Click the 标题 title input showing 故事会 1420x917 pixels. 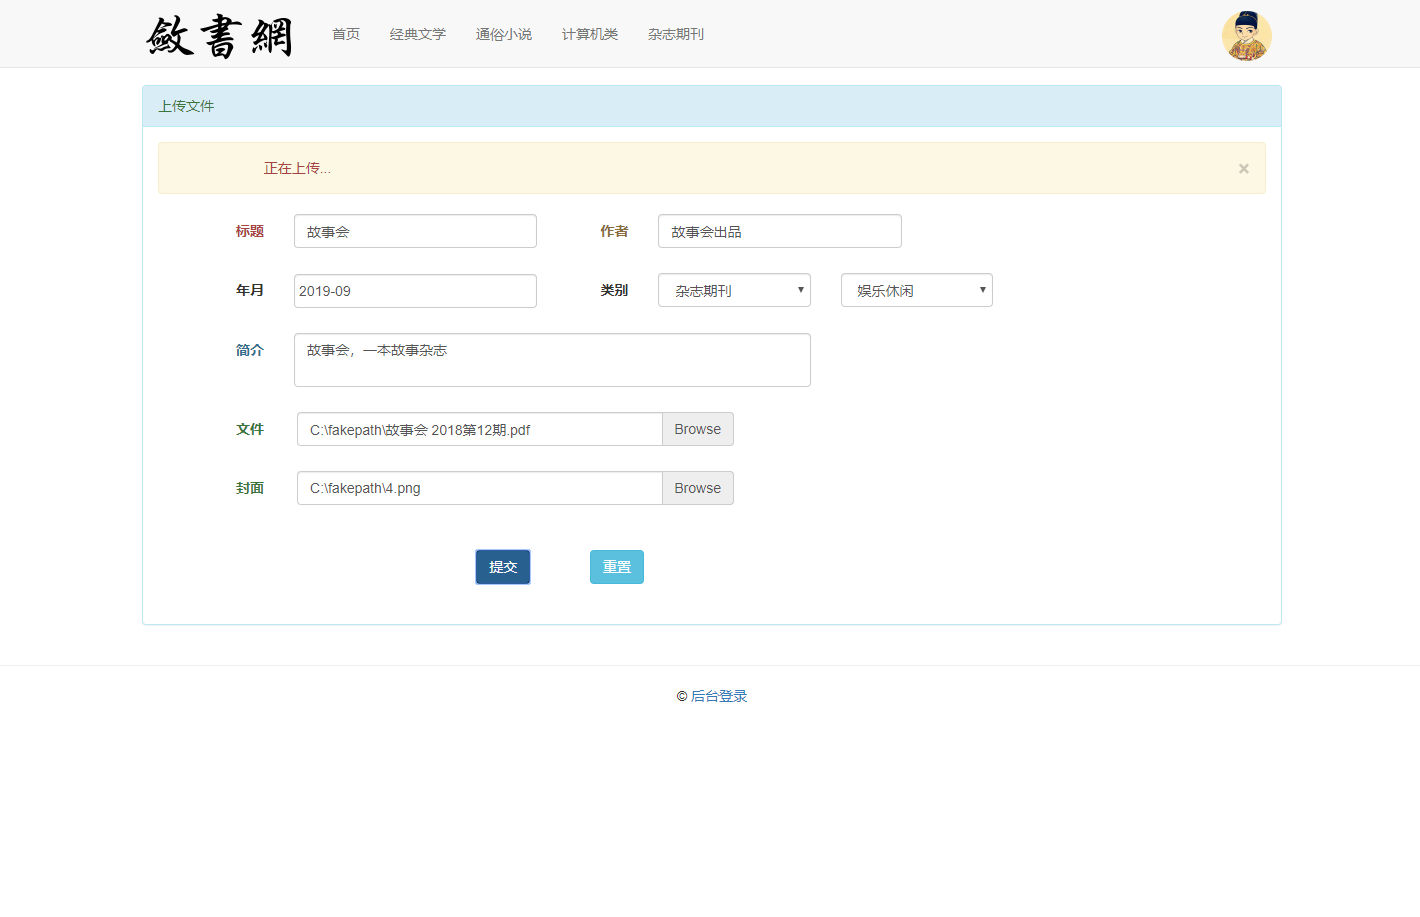point(414,230)
